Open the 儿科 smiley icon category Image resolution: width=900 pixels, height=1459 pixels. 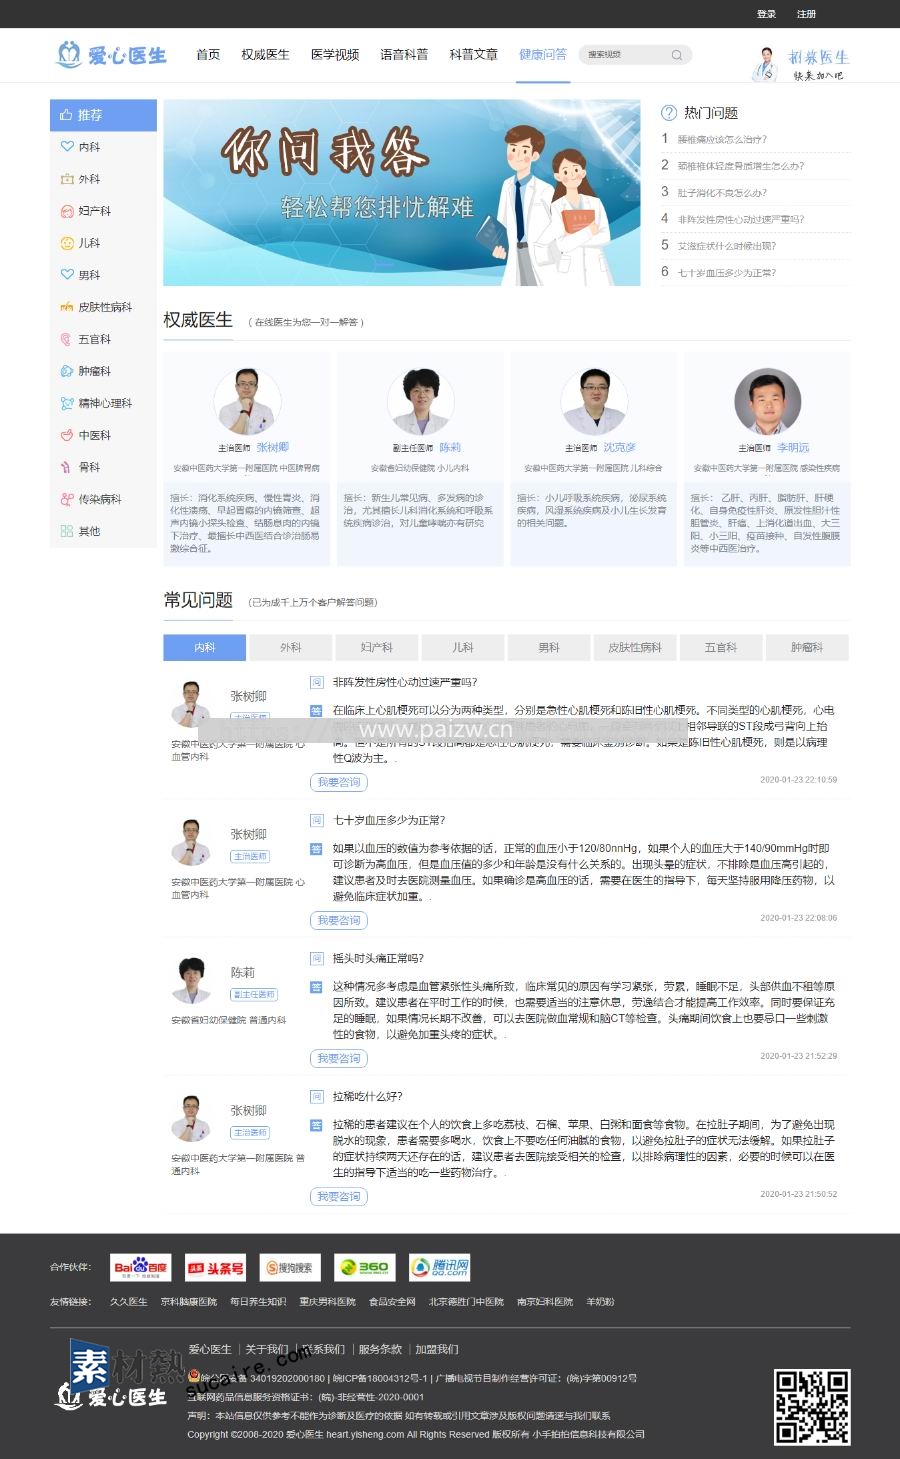[x=67, y=243]
